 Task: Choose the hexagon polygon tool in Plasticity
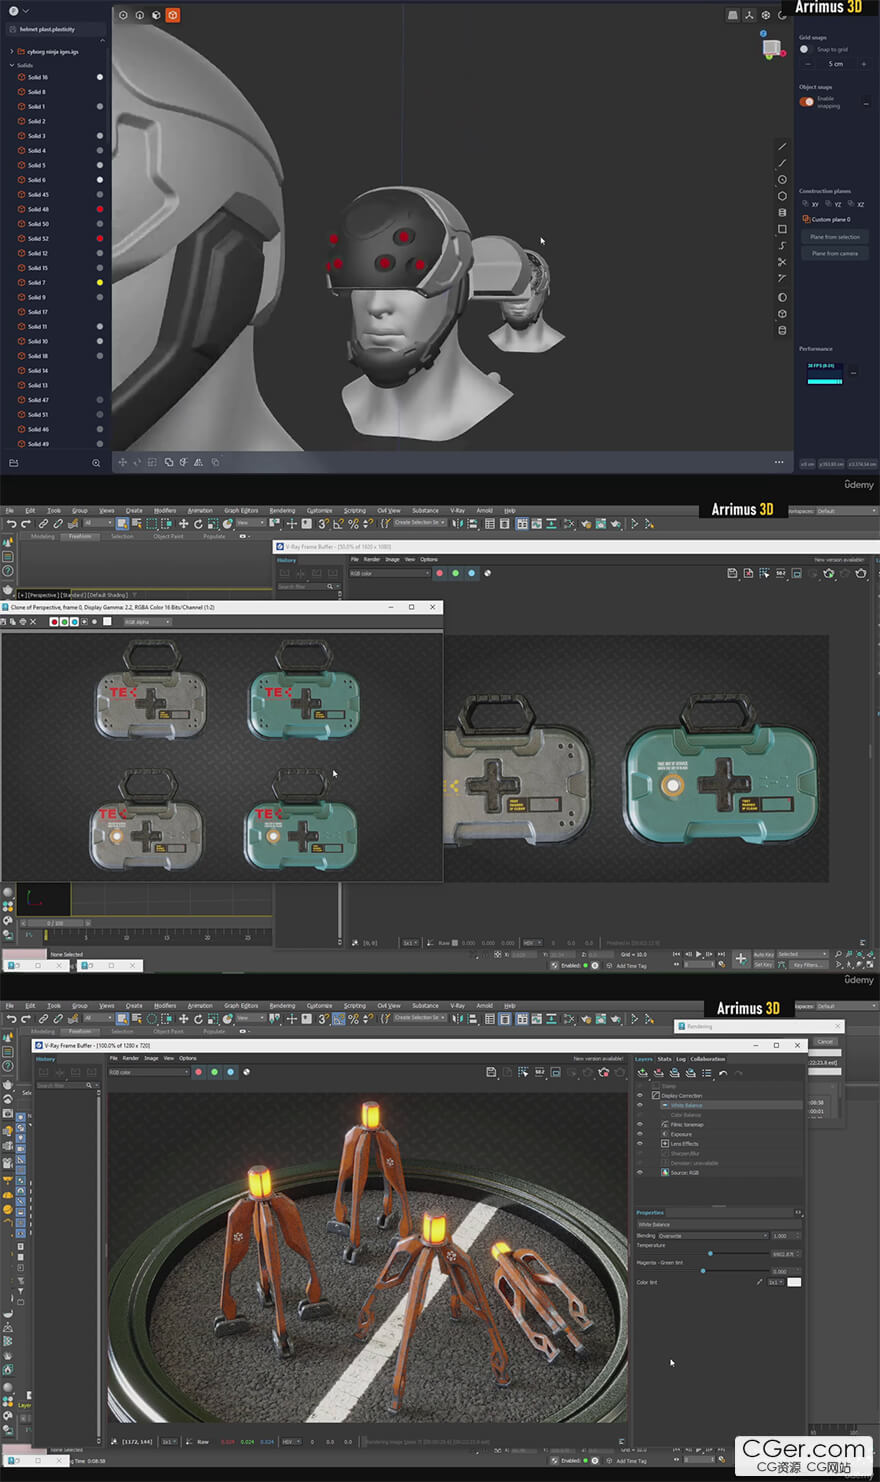tap(782, 196)
